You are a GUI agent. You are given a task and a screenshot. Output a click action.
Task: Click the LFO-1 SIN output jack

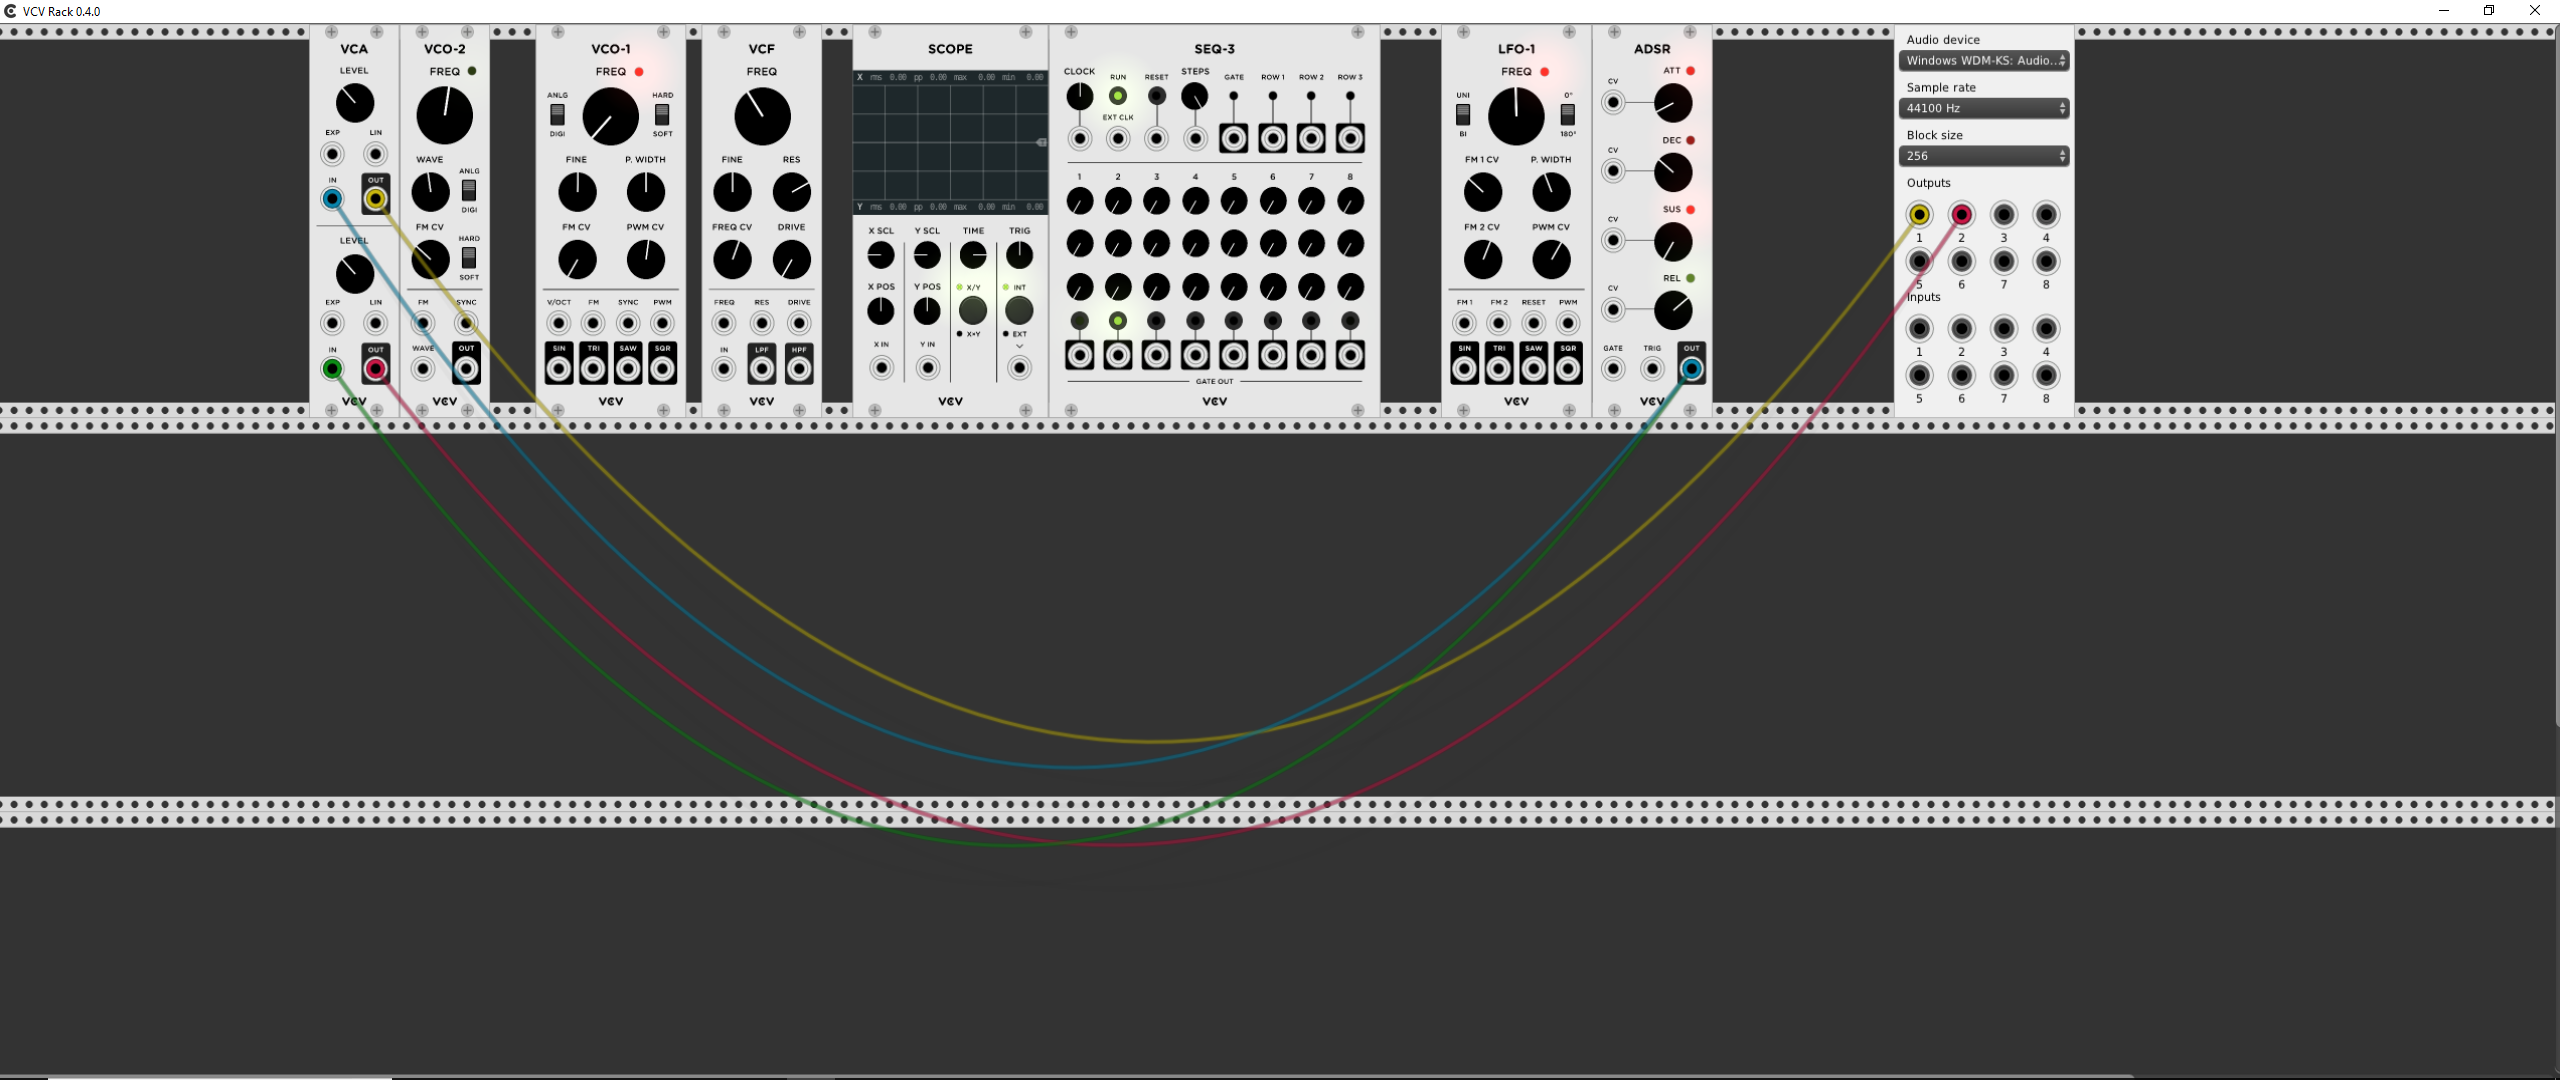1464,368
